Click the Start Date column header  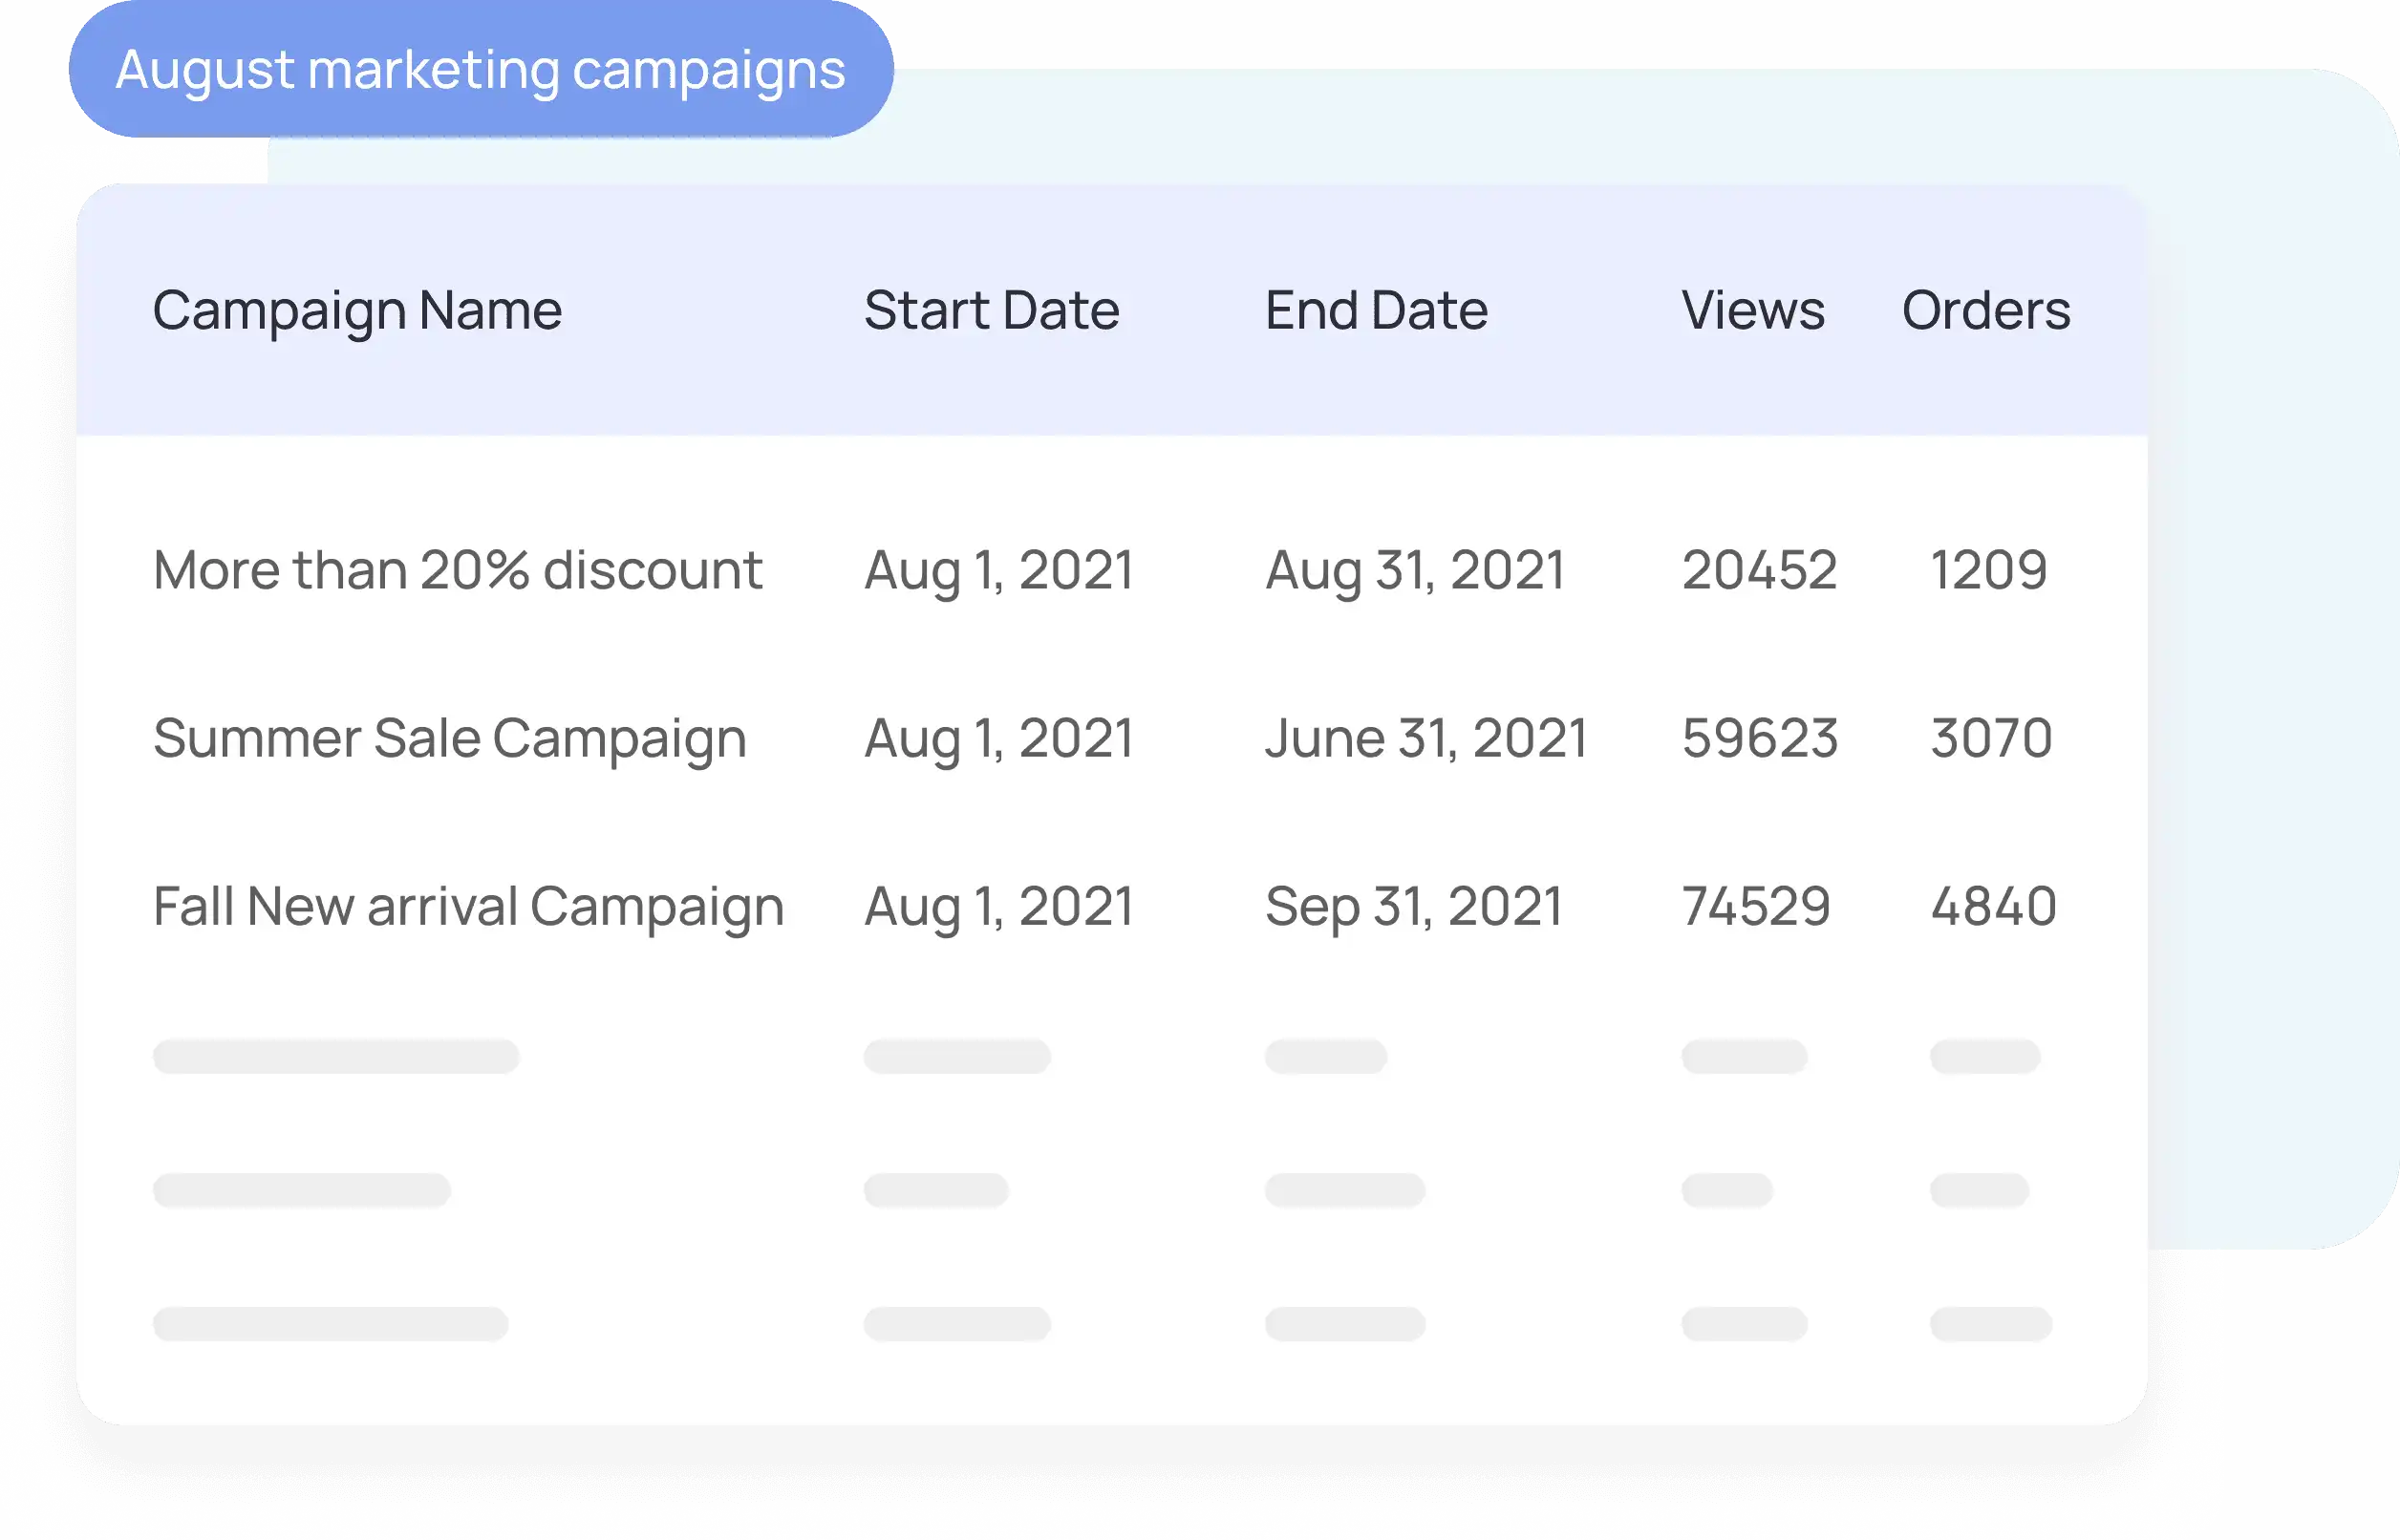(x=991, y=310)
